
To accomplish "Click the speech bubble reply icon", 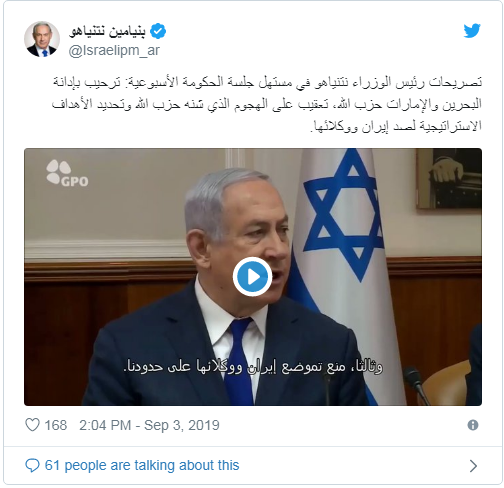I will [32, 465].
